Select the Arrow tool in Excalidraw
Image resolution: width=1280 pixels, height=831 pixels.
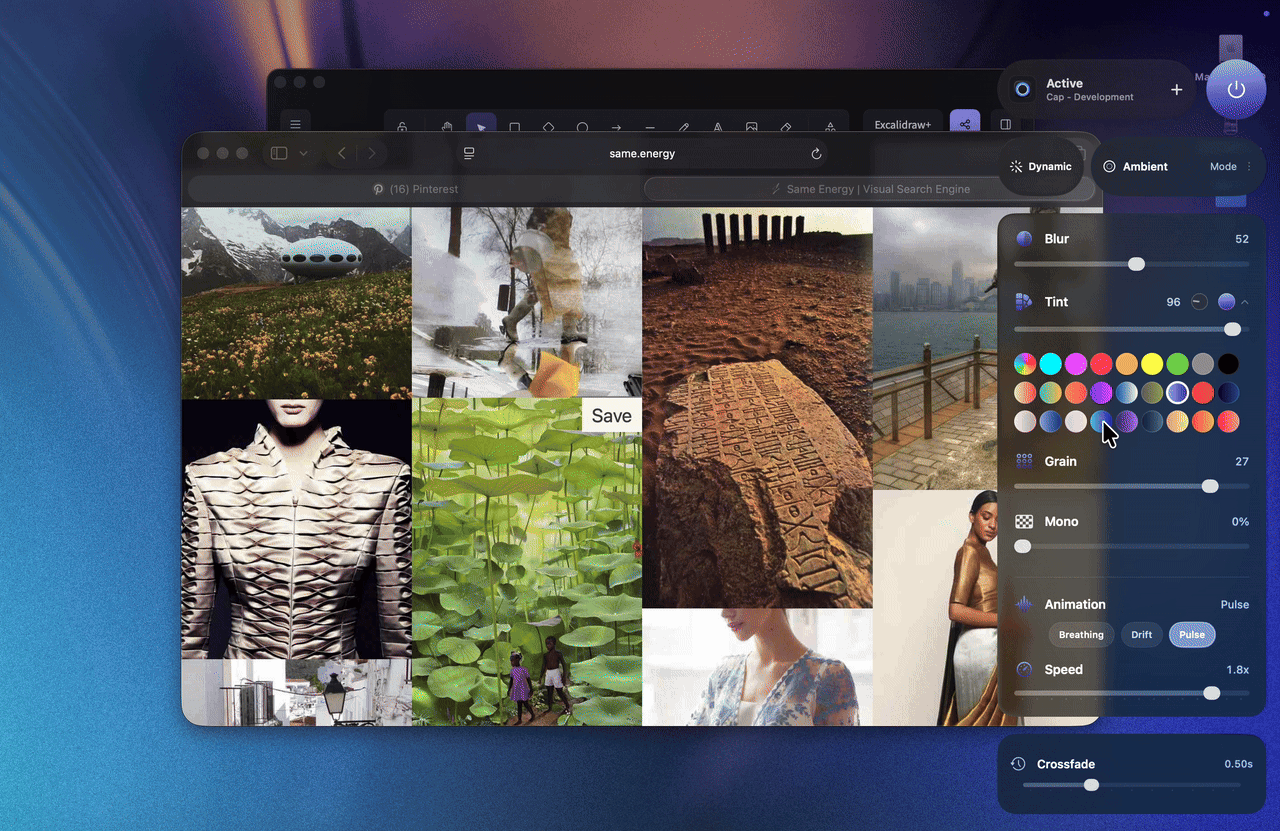coord(616,127)
